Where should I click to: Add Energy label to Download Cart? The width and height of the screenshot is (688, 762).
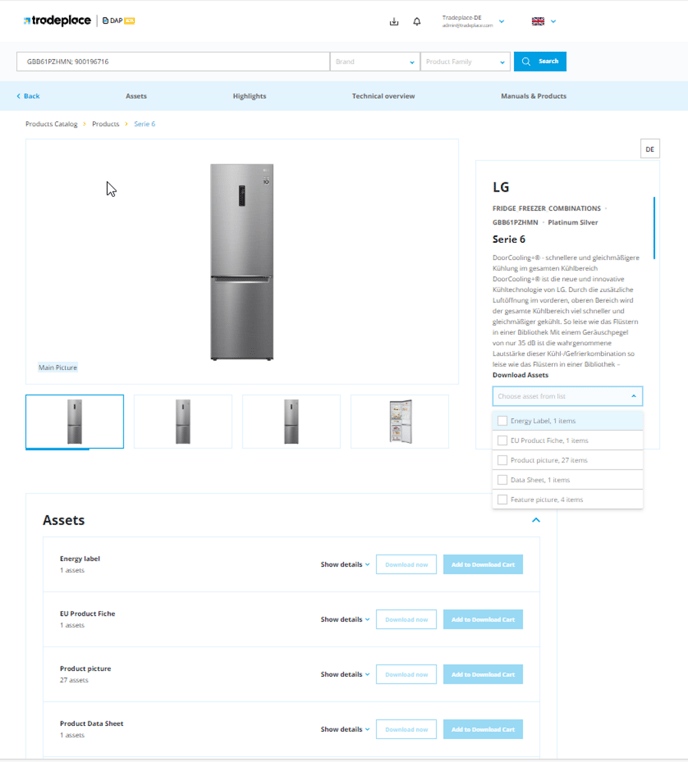pyautogui.click(x=483, y=564)
